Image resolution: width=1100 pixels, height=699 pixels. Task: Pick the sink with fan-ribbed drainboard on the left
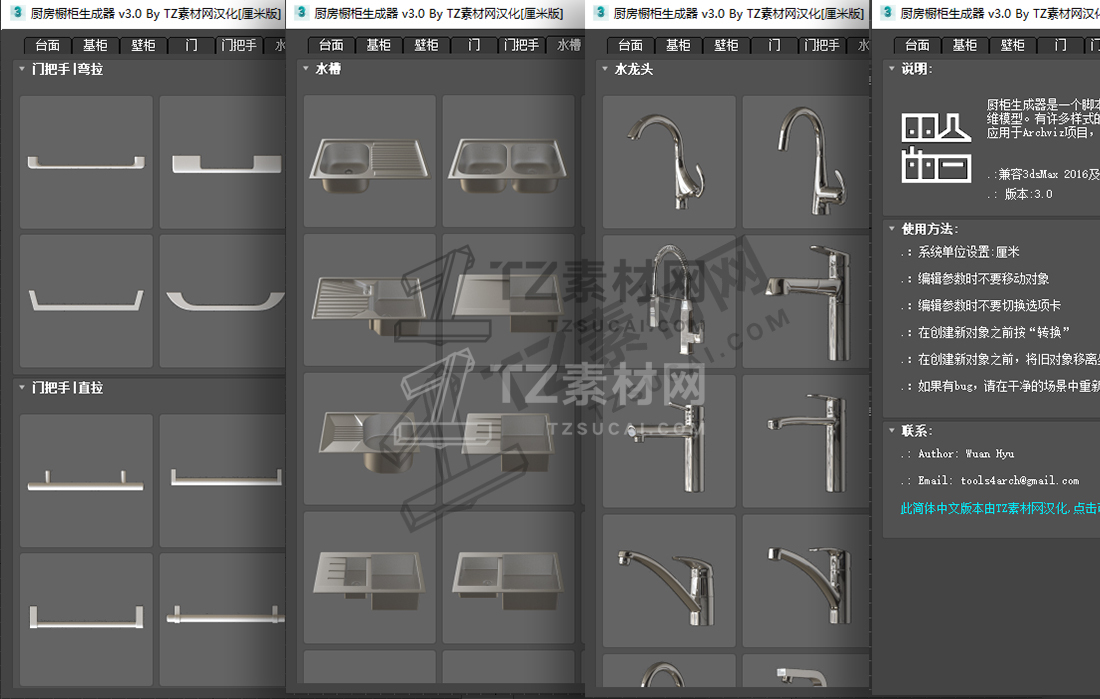[x=370, y=300]
